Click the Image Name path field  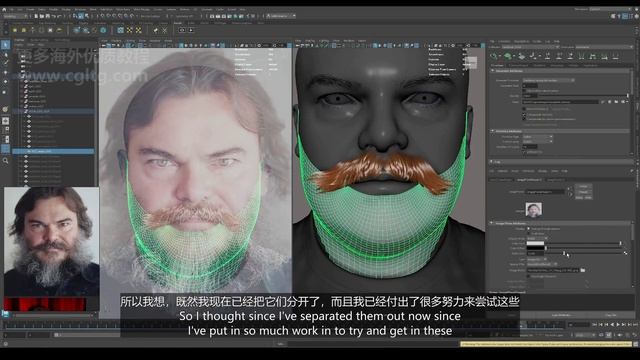coord(552,270)
